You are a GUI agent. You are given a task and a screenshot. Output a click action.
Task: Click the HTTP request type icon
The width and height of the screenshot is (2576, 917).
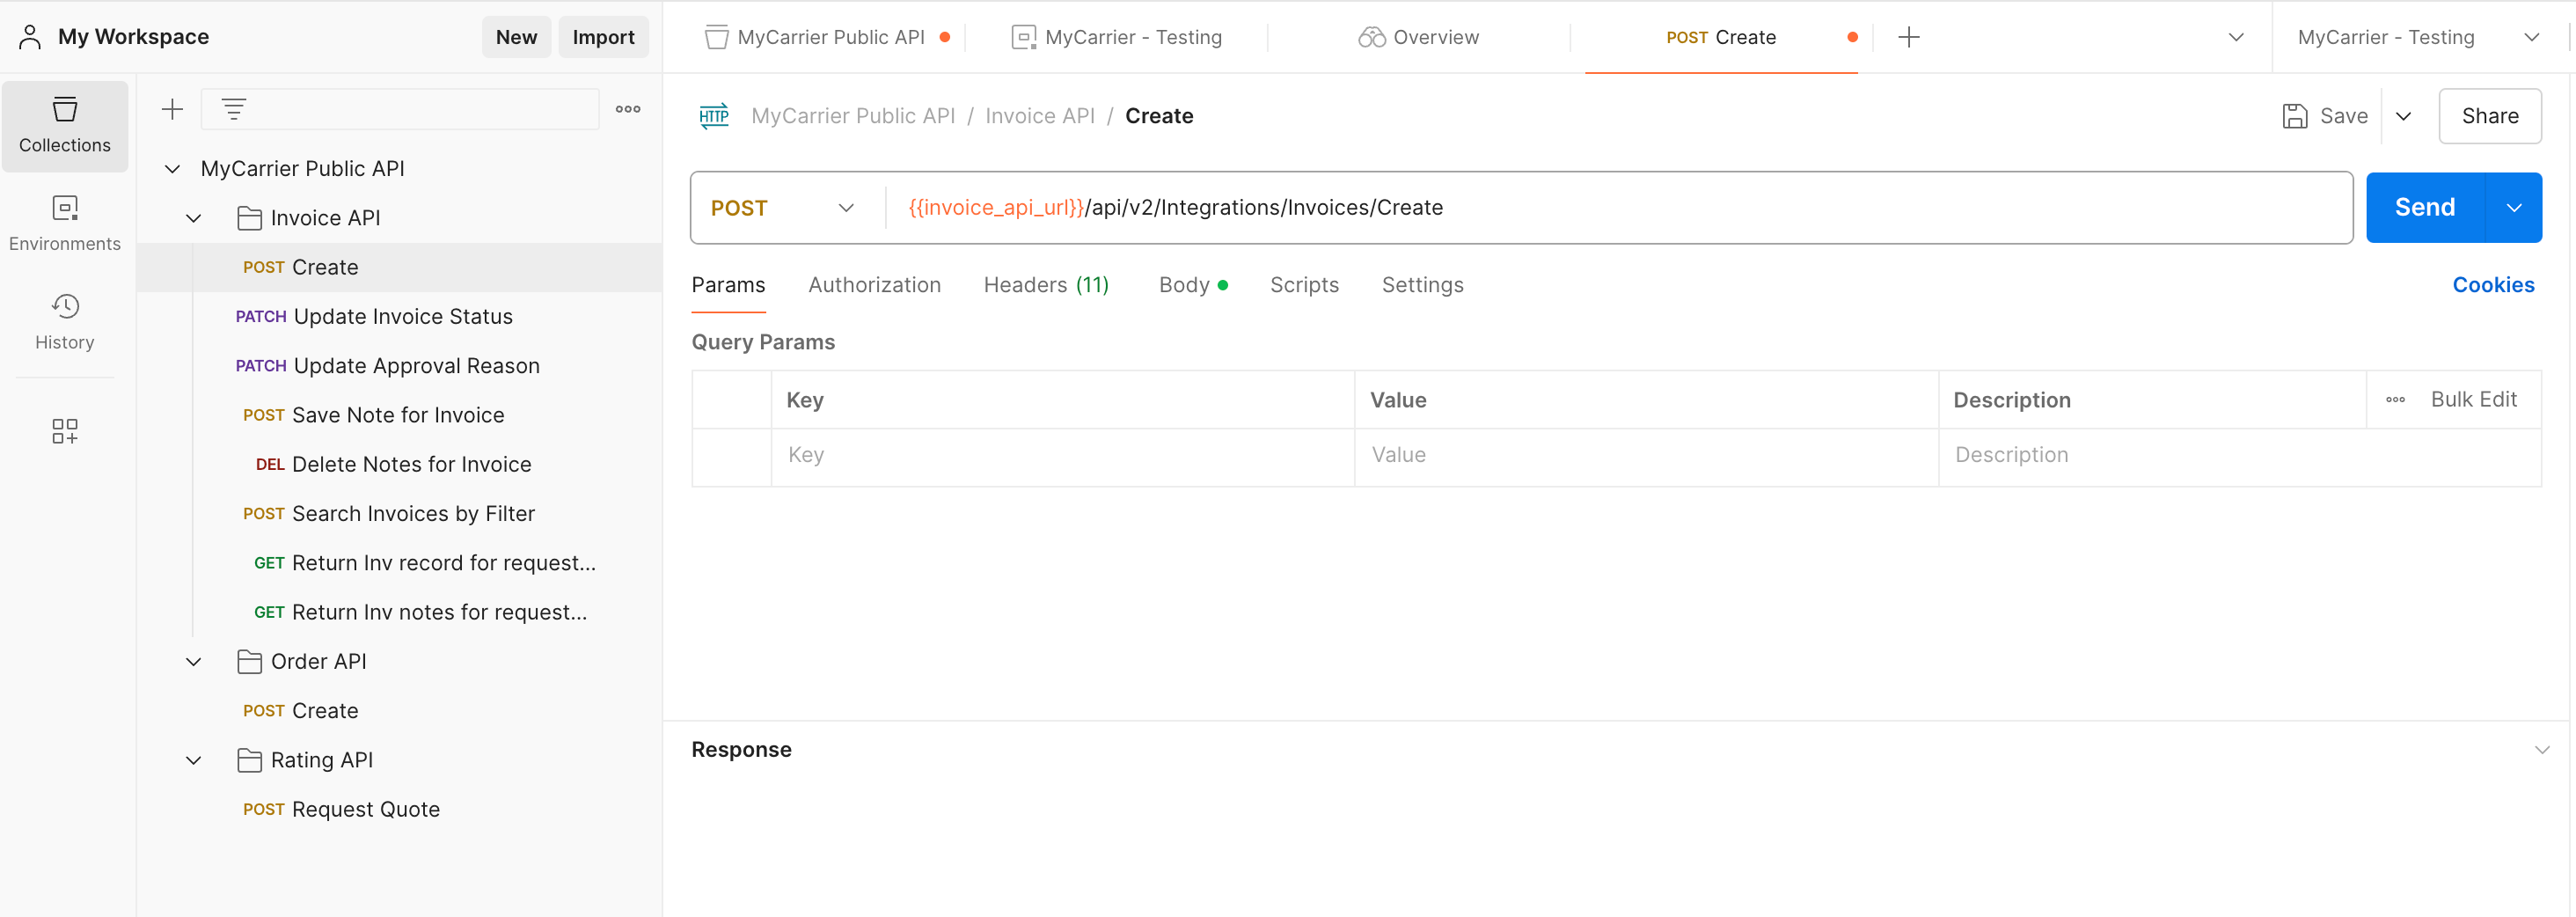[x=714, y=116]
